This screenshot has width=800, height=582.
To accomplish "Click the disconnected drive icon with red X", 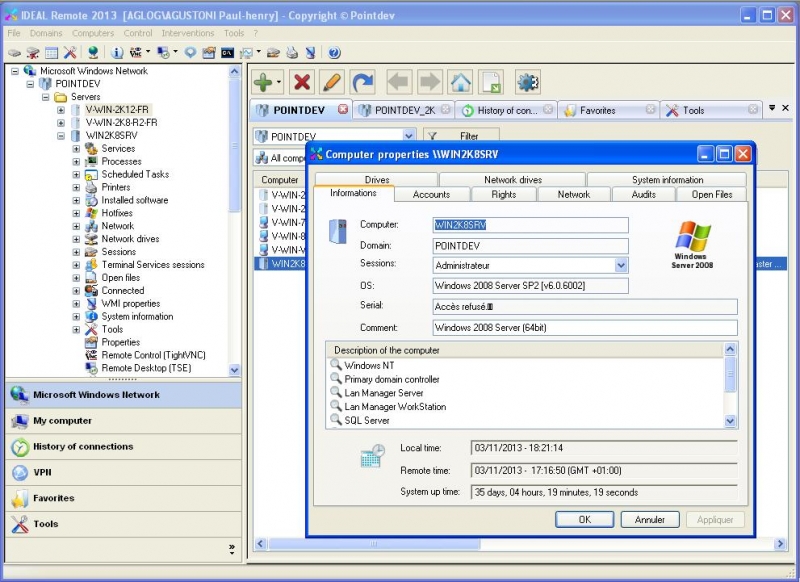I will click(33, 53).
